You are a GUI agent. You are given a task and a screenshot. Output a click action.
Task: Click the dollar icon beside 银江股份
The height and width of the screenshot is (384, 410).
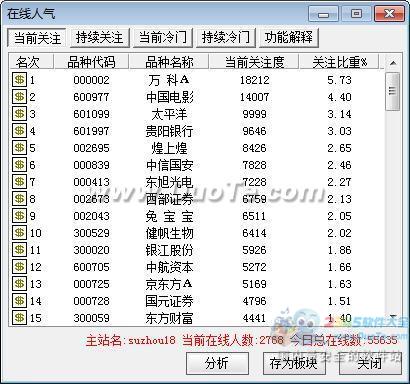19,250
